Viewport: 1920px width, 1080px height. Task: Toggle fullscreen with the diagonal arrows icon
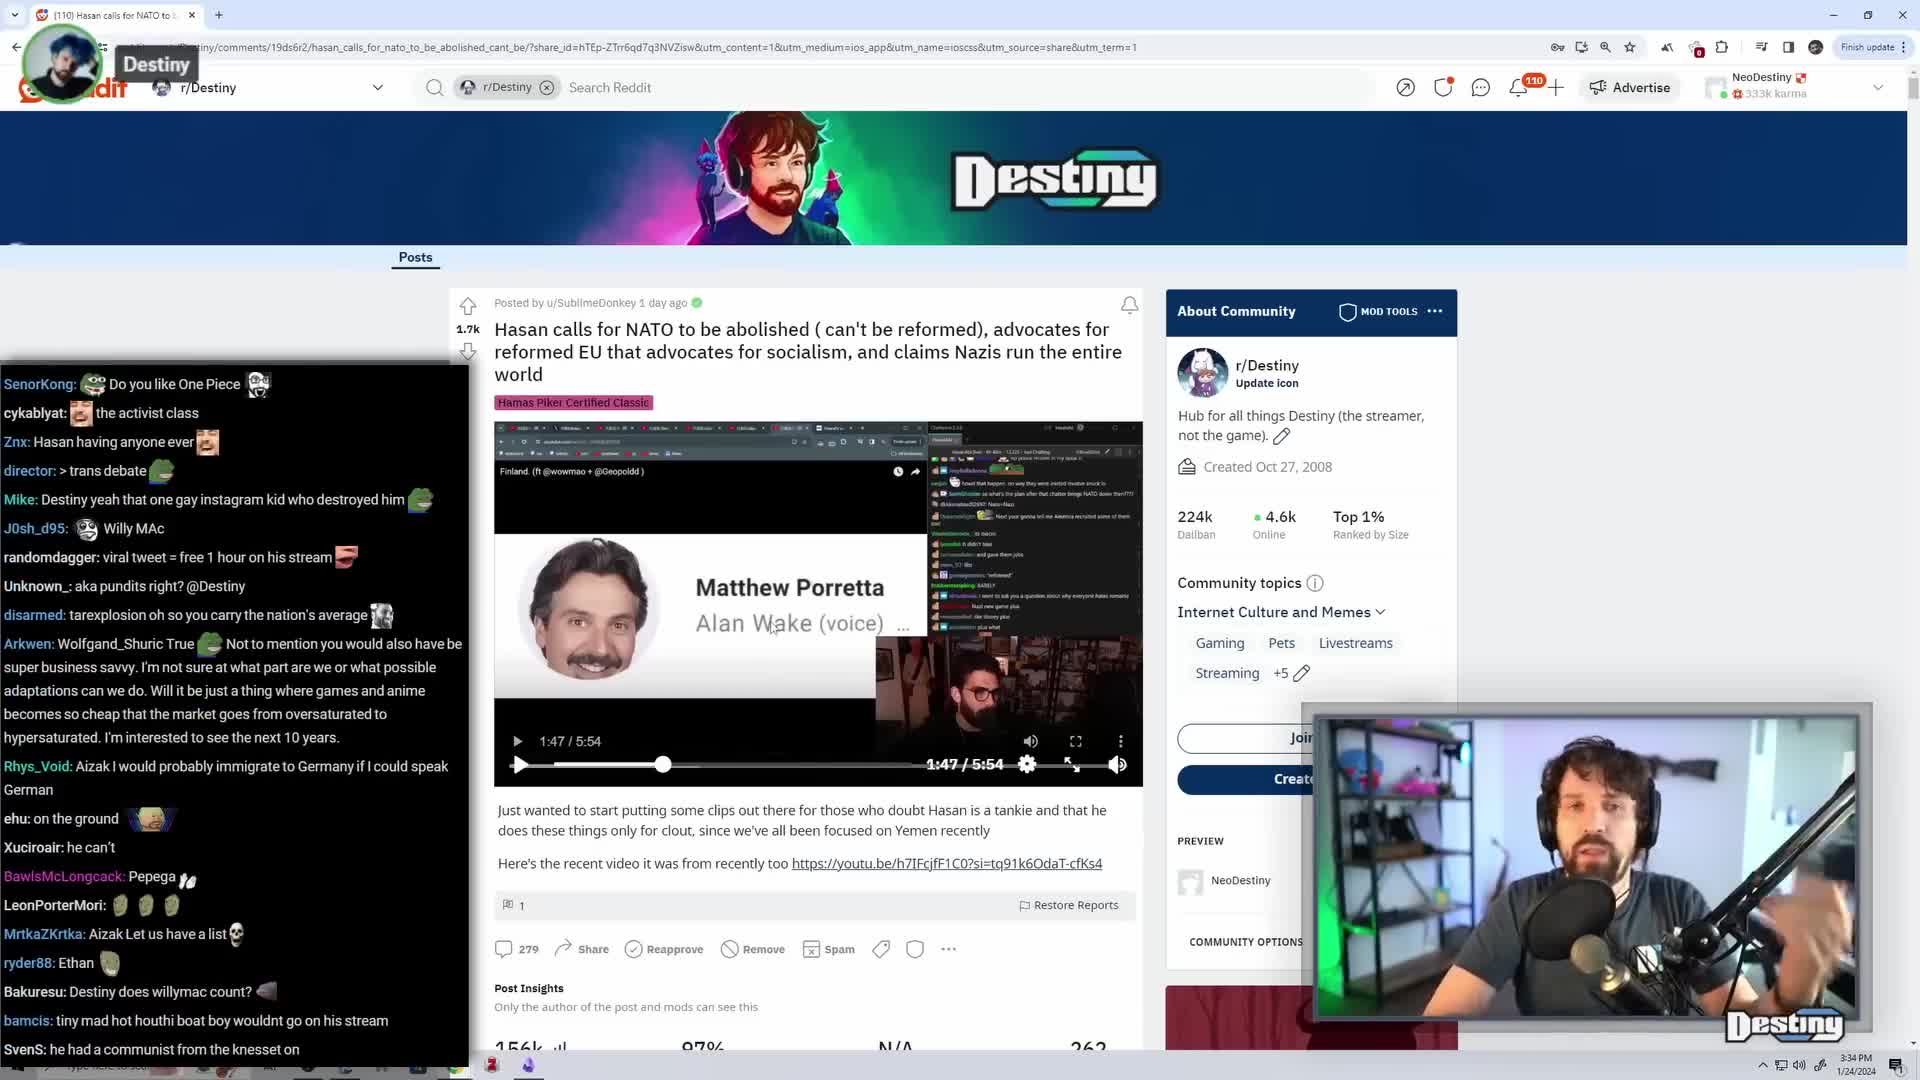(x=1072, y=764)
